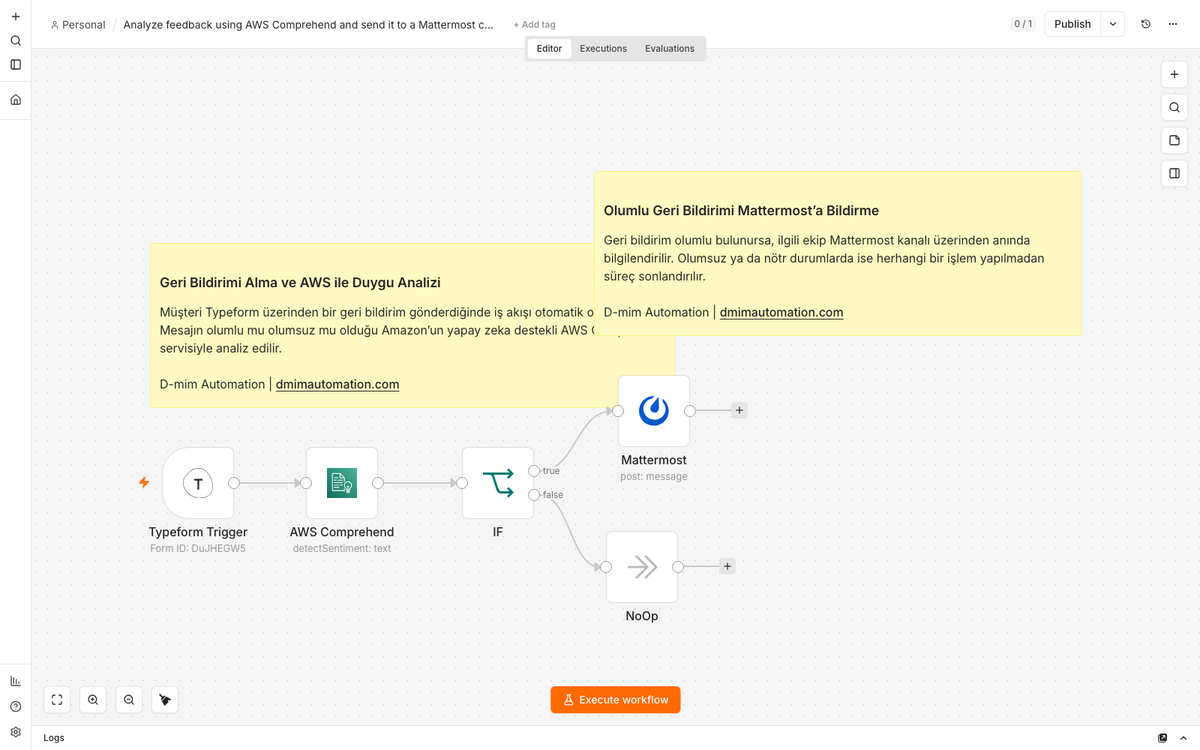Image resolution: width=1200 pixels, height=750 pixels.
Task: Open the Publish dropdown arrow
Action: click(1113, 24)
